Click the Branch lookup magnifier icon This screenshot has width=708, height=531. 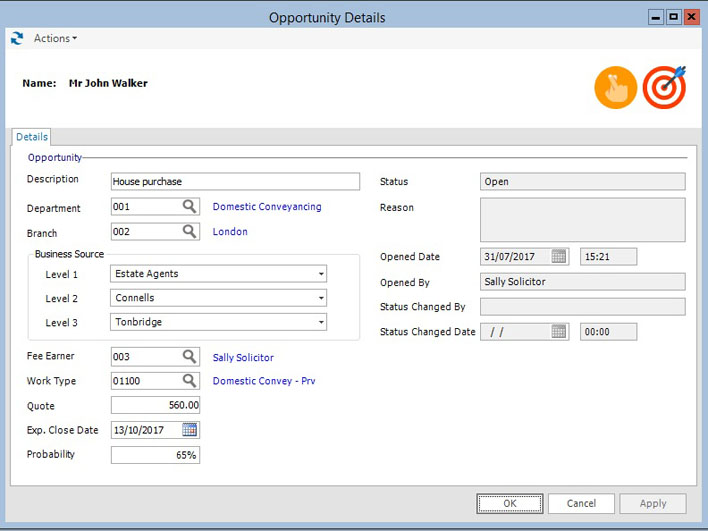(x=189, y=232)
